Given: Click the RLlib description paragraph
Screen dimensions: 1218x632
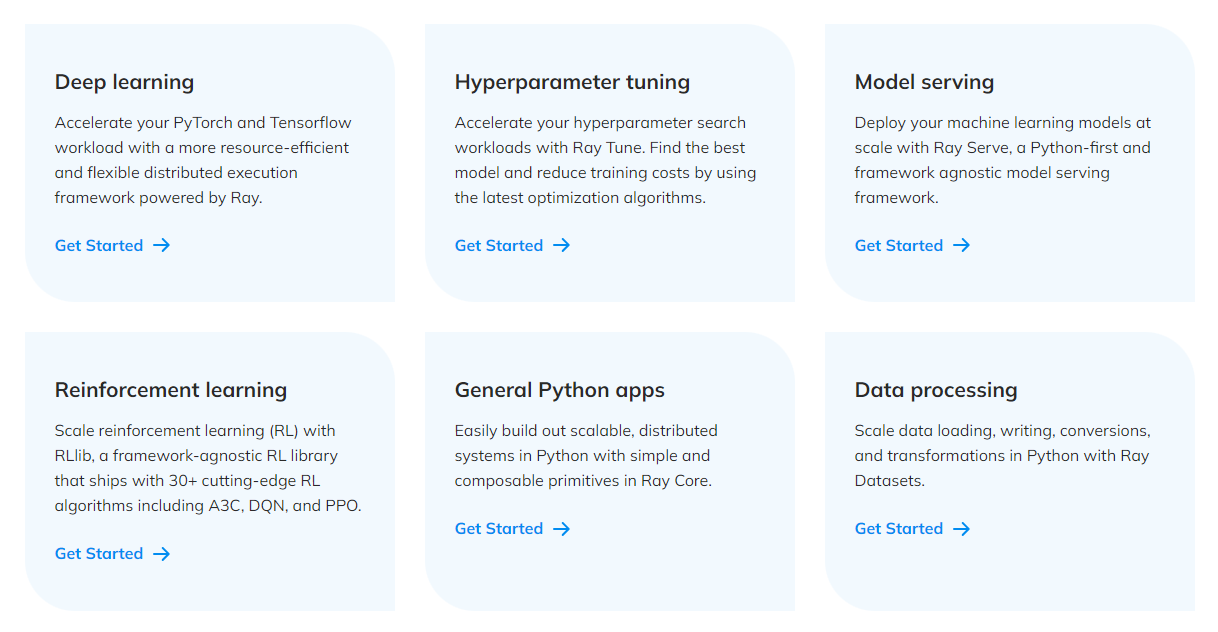Looking at the screenshot, I should [208, 468].
